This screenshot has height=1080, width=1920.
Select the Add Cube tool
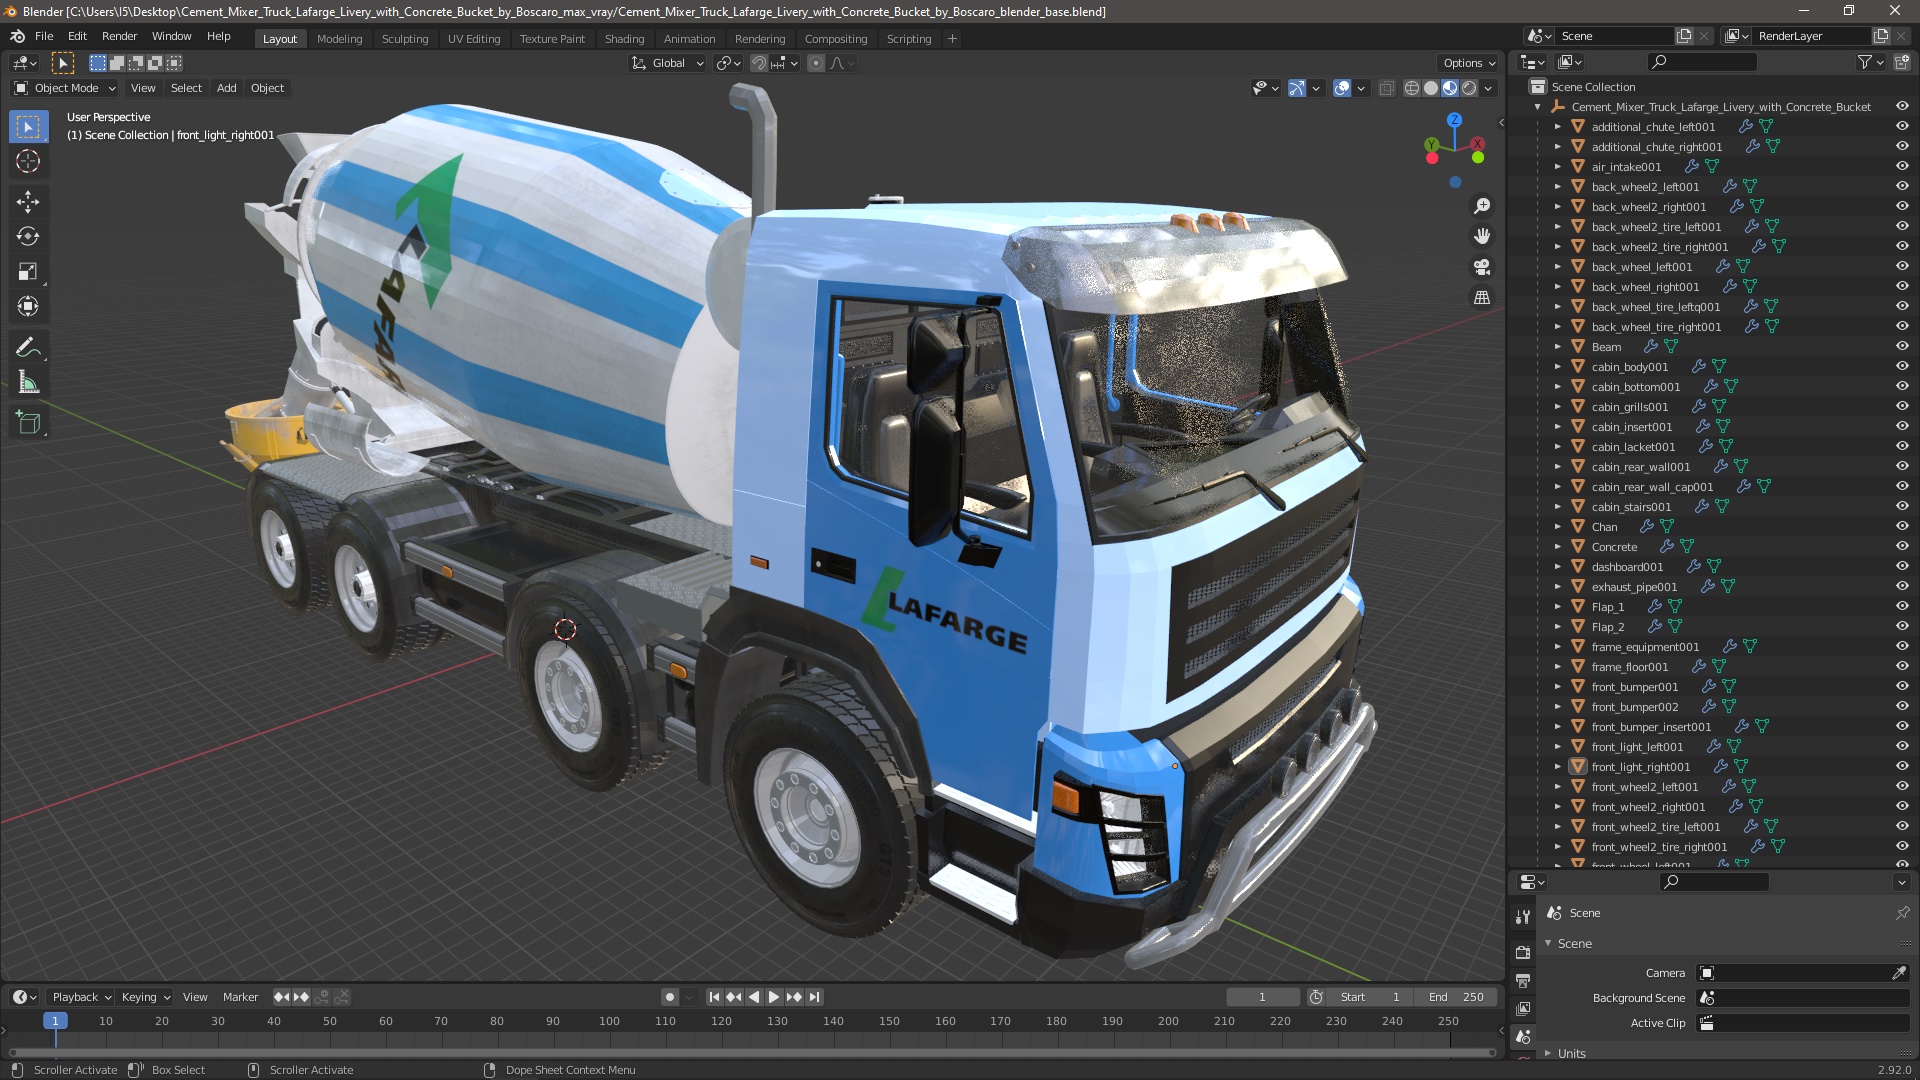(x=28, y=423)
